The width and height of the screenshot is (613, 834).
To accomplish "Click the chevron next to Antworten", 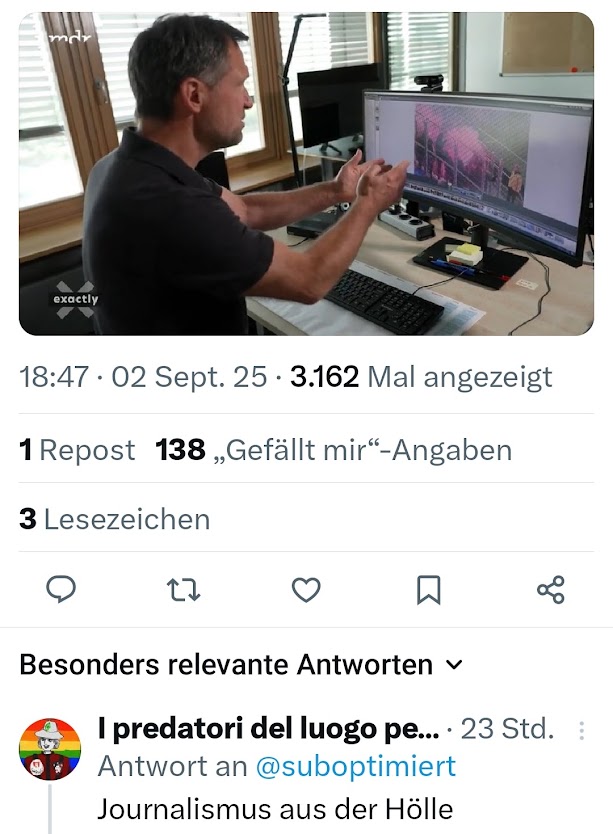I will (453, 665).
